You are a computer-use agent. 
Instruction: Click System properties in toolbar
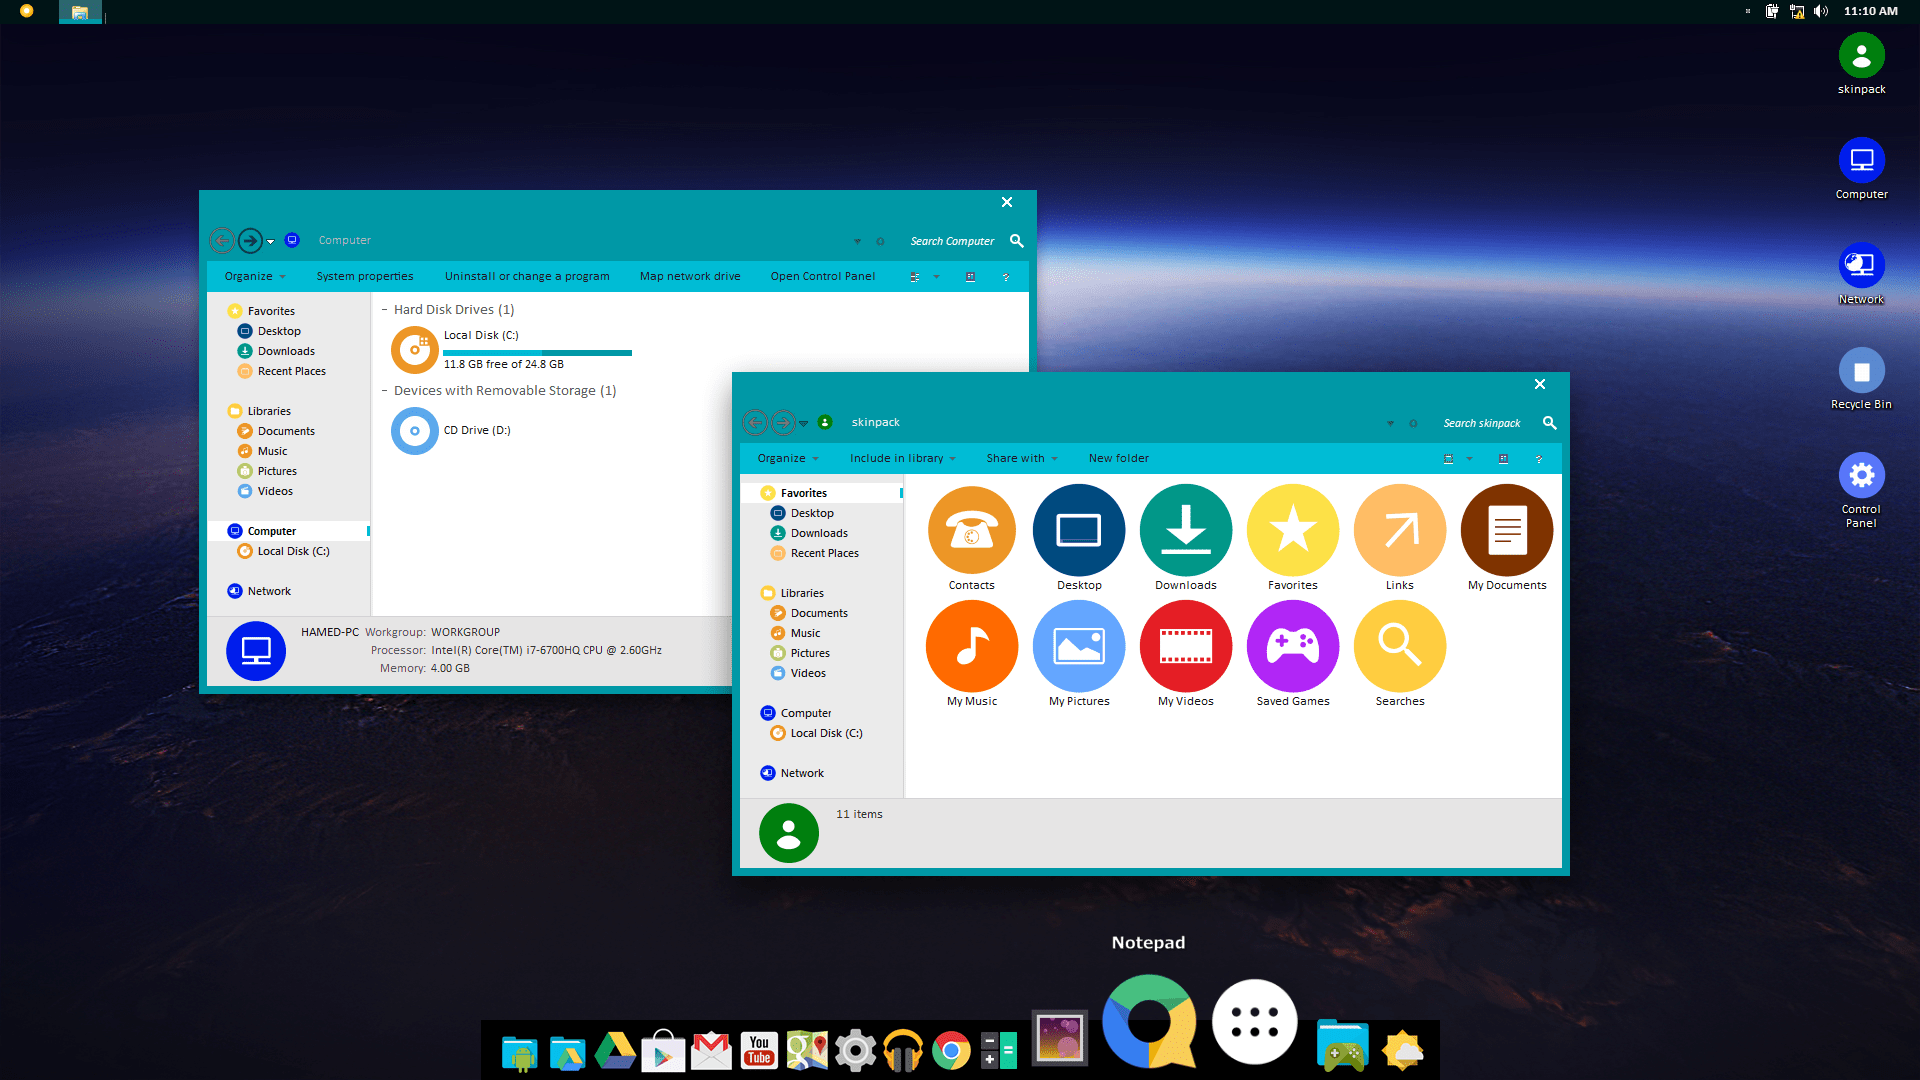[x=364, y=276]
